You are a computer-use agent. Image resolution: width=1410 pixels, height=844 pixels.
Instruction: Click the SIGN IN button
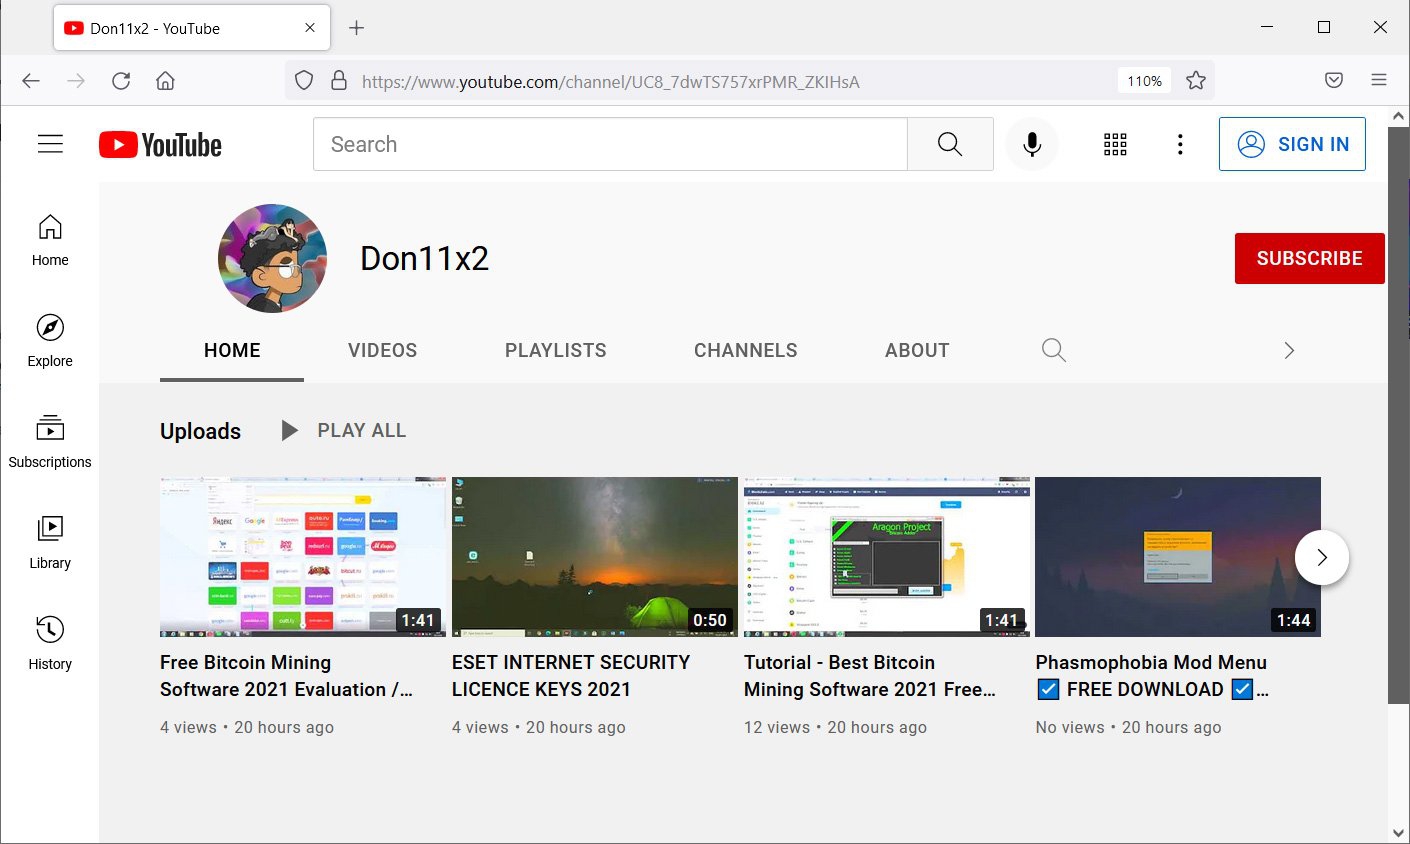pyautogui.click(x=1291, y=144)
